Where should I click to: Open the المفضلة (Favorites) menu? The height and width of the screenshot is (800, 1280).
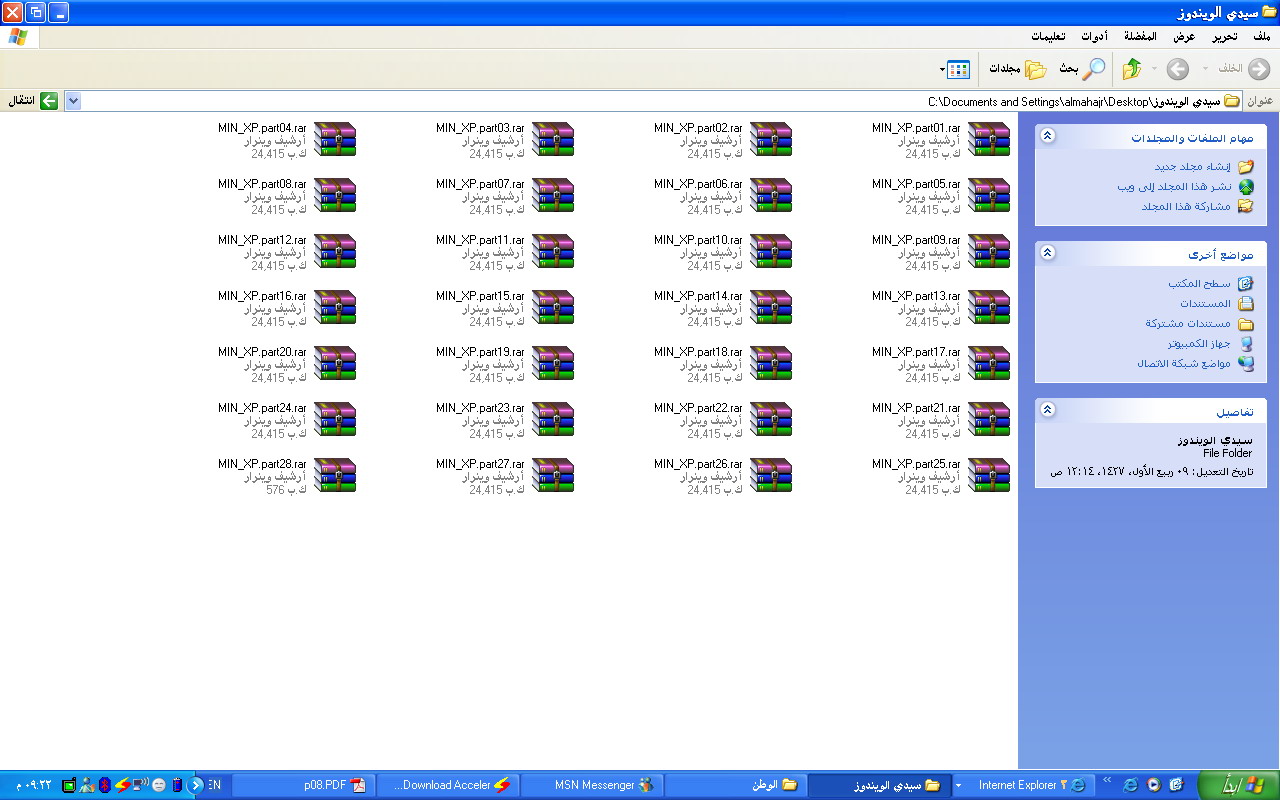(x=1140, y=37)
